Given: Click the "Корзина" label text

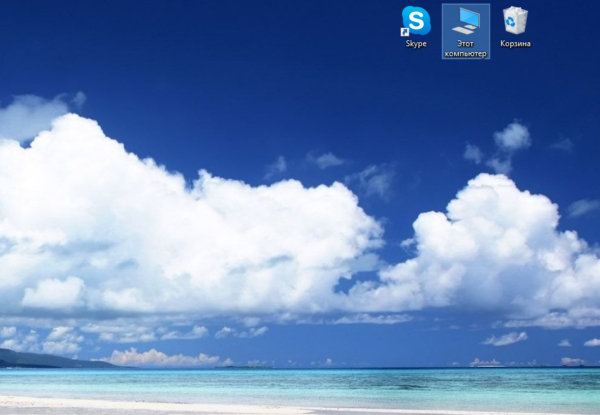Looking at the screenshot, I should coord(515,44).
